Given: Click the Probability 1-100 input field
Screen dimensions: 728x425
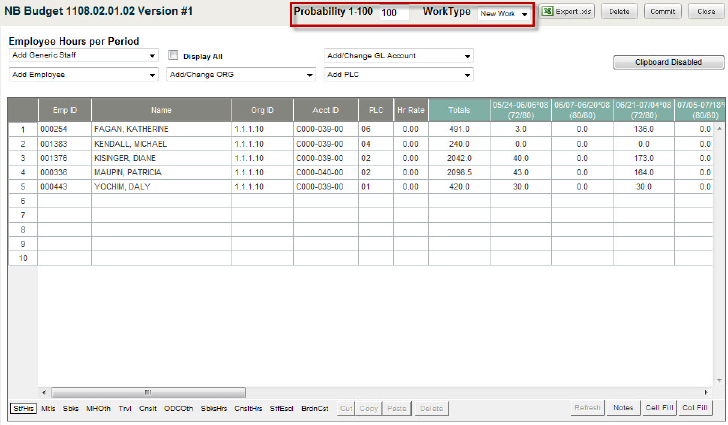Looking at the screenshot, I should pyautogui.click(x=393, y=14).
